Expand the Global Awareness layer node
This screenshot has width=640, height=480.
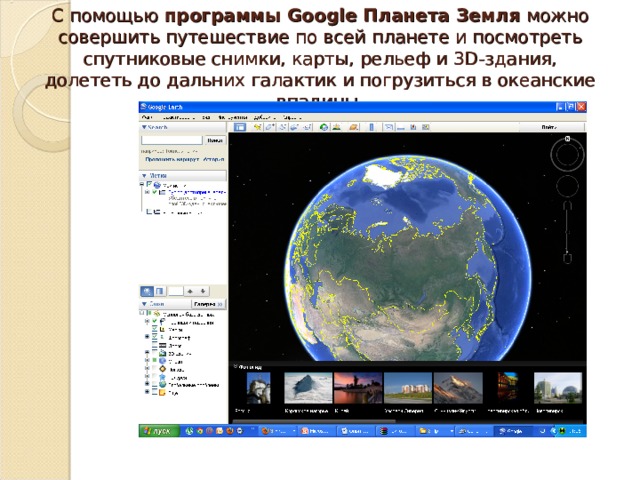tap(147, 384)
